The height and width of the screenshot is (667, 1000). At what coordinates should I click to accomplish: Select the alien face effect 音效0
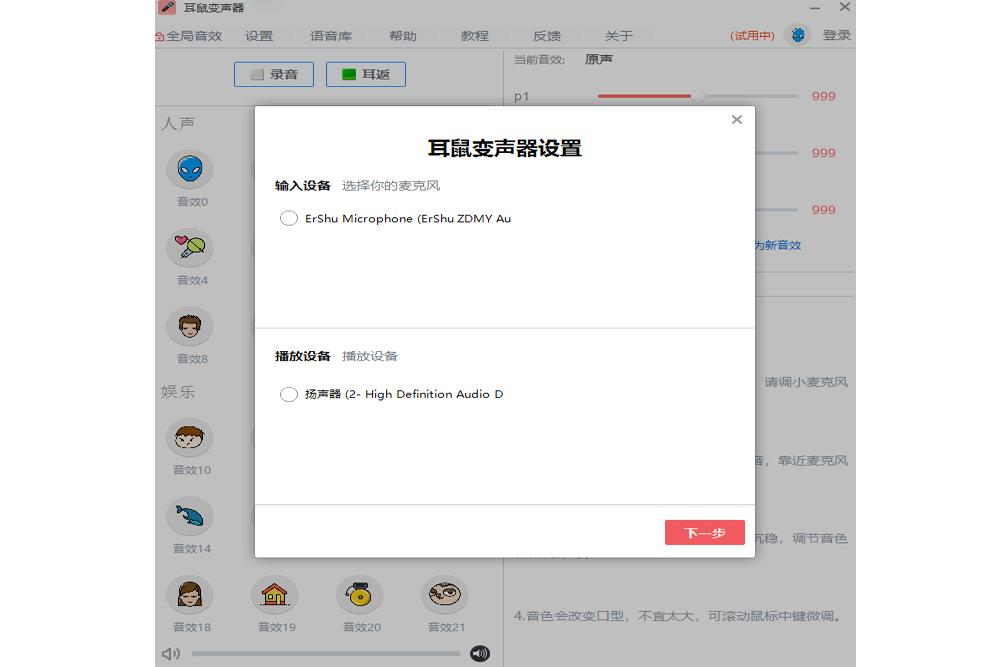(189, 170)
